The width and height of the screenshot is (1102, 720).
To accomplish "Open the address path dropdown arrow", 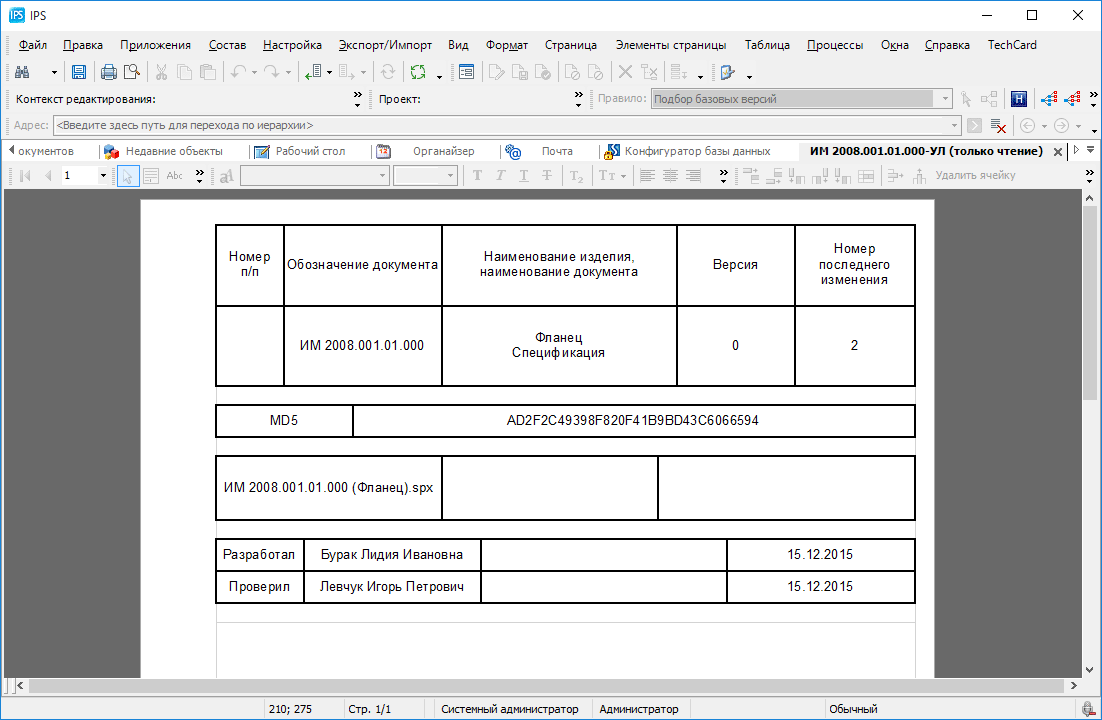I will pyautogui.click(x=955, y=126).
